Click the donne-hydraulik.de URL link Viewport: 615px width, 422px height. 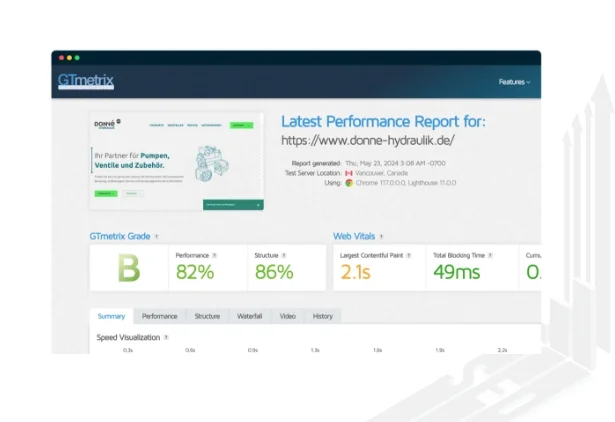point(368,141)
